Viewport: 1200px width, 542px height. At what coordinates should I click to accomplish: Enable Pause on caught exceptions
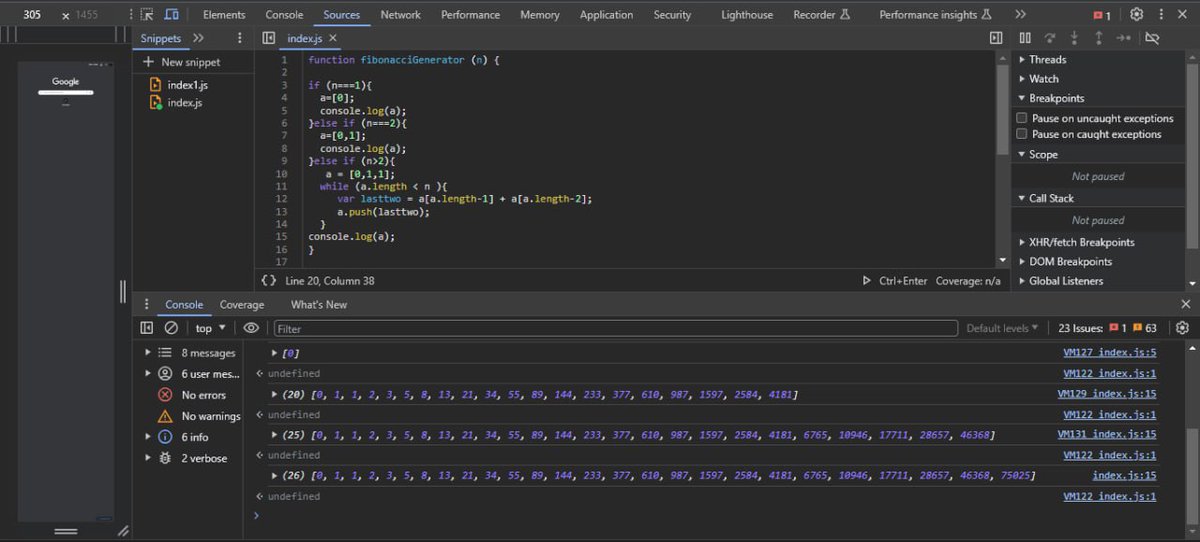(1022, 134)
